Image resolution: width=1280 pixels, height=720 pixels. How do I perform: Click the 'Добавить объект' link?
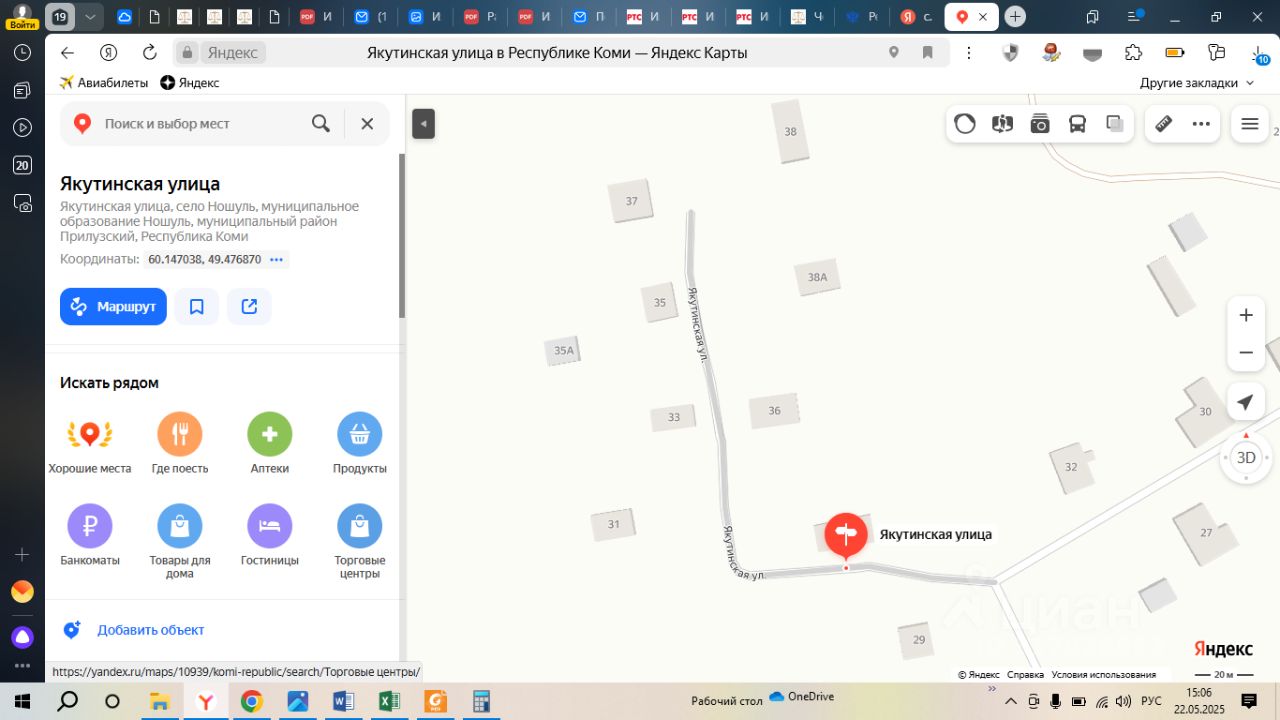(150, 630)
